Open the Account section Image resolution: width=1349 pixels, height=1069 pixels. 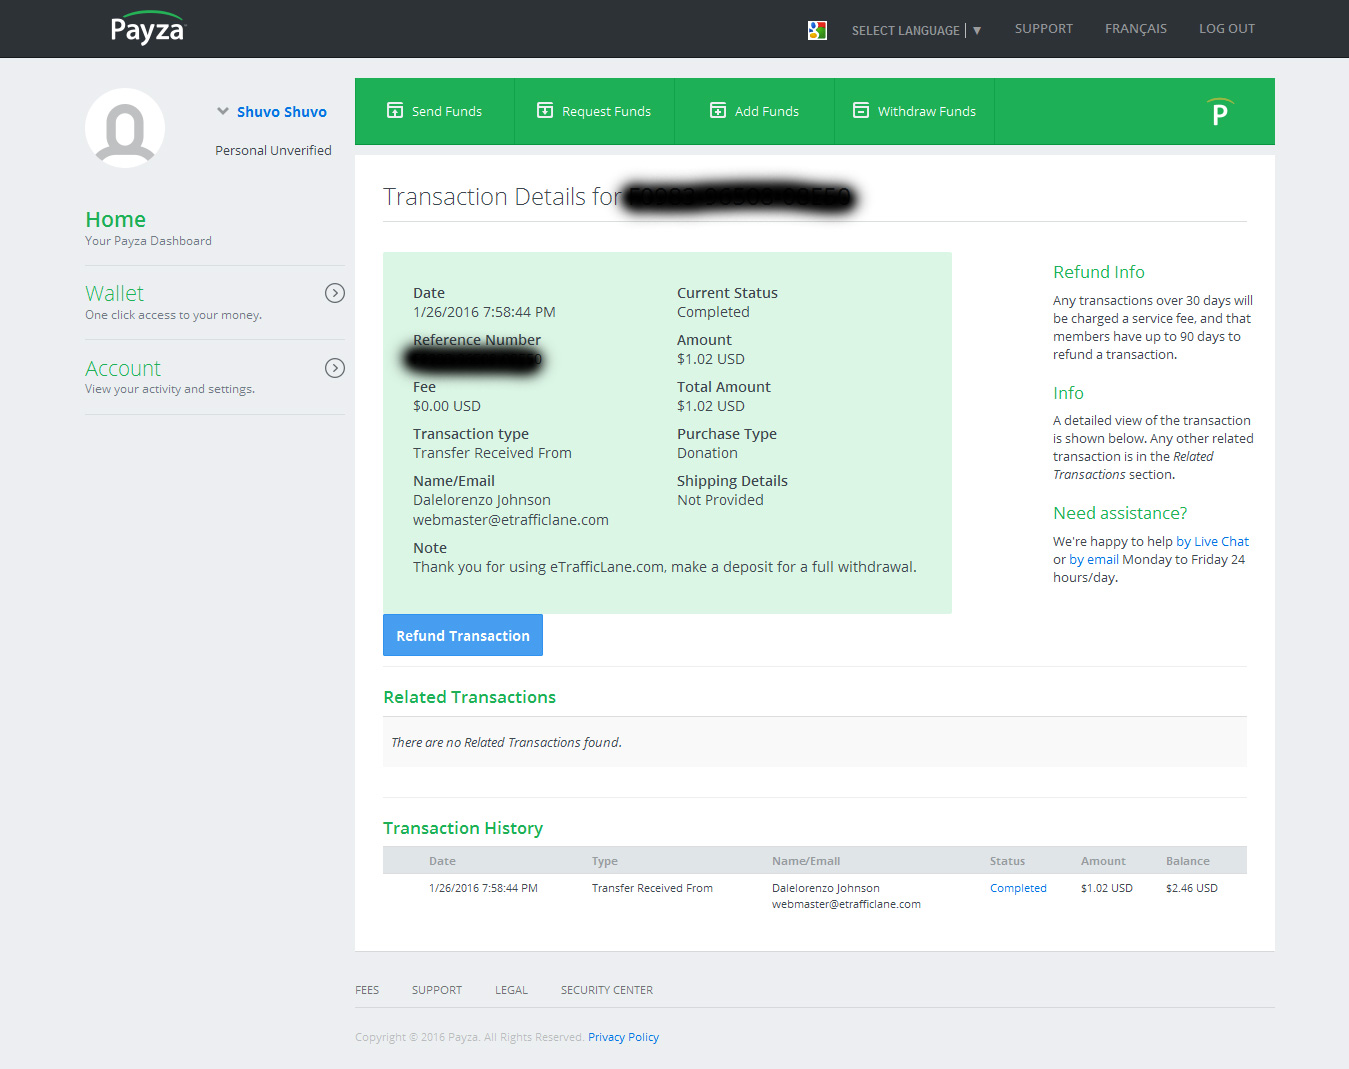tap(122, 368)
